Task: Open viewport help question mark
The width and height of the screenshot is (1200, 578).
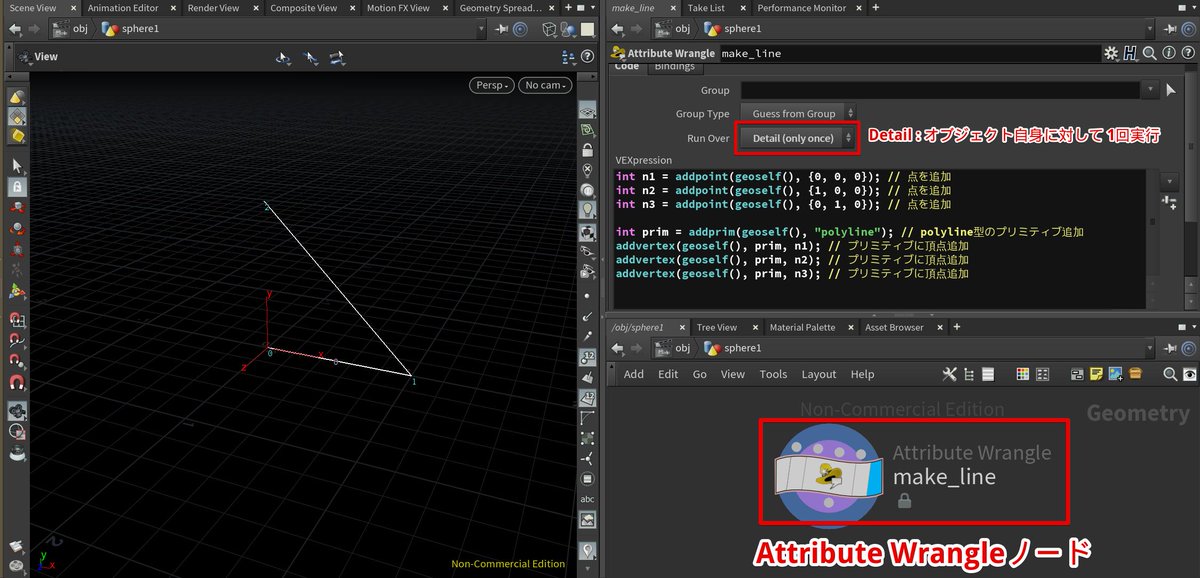Action: point(587,57)
